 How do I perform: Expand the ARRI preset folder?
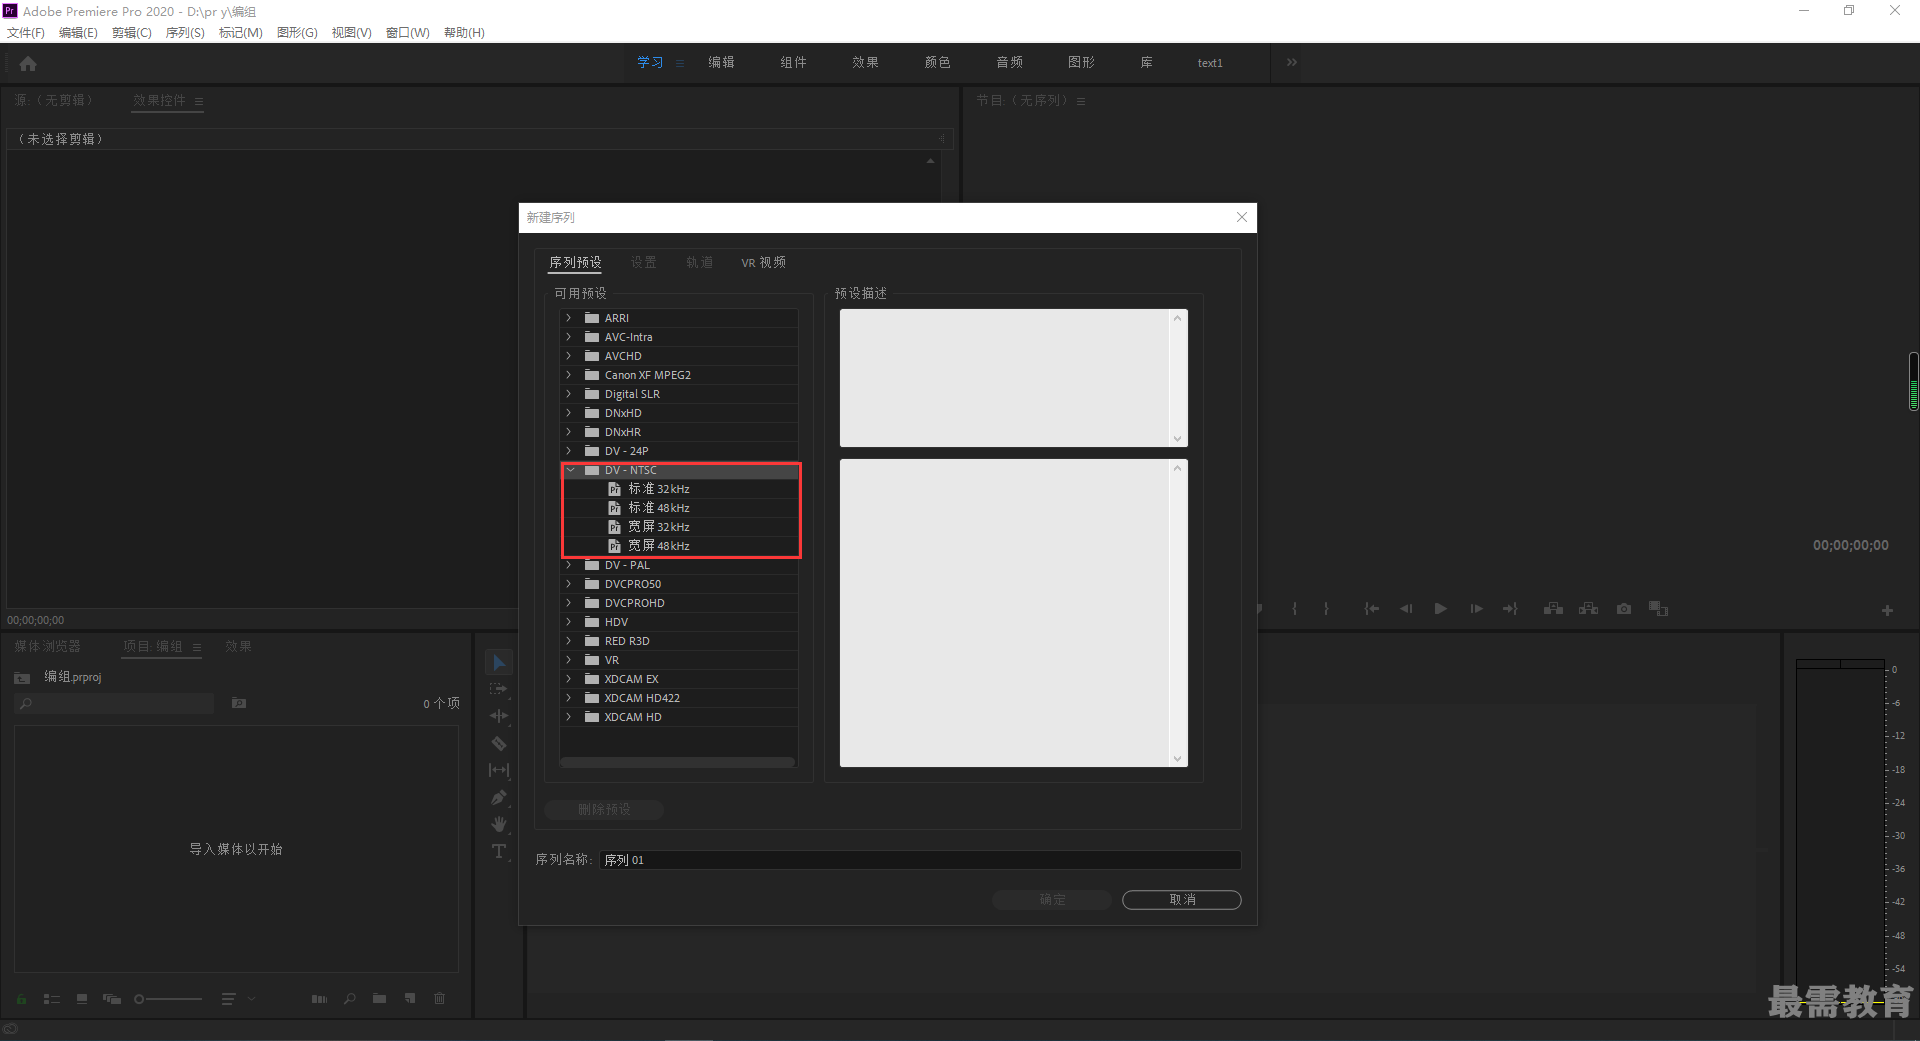click(569, 318)
